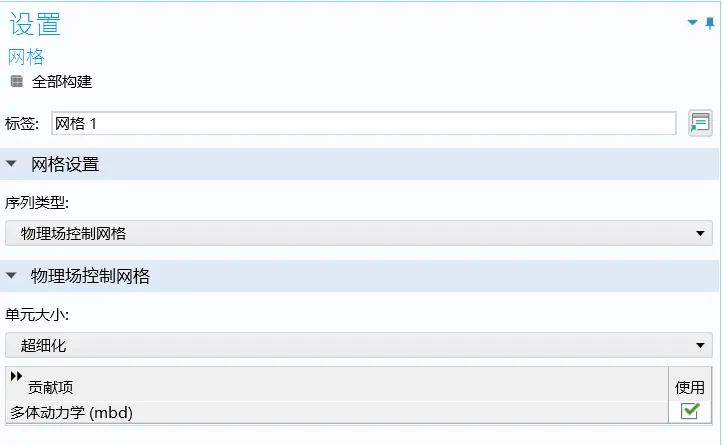Select the 多体动力学 (mbd) table row
The image size is (723, 445).
pos(337,412)
